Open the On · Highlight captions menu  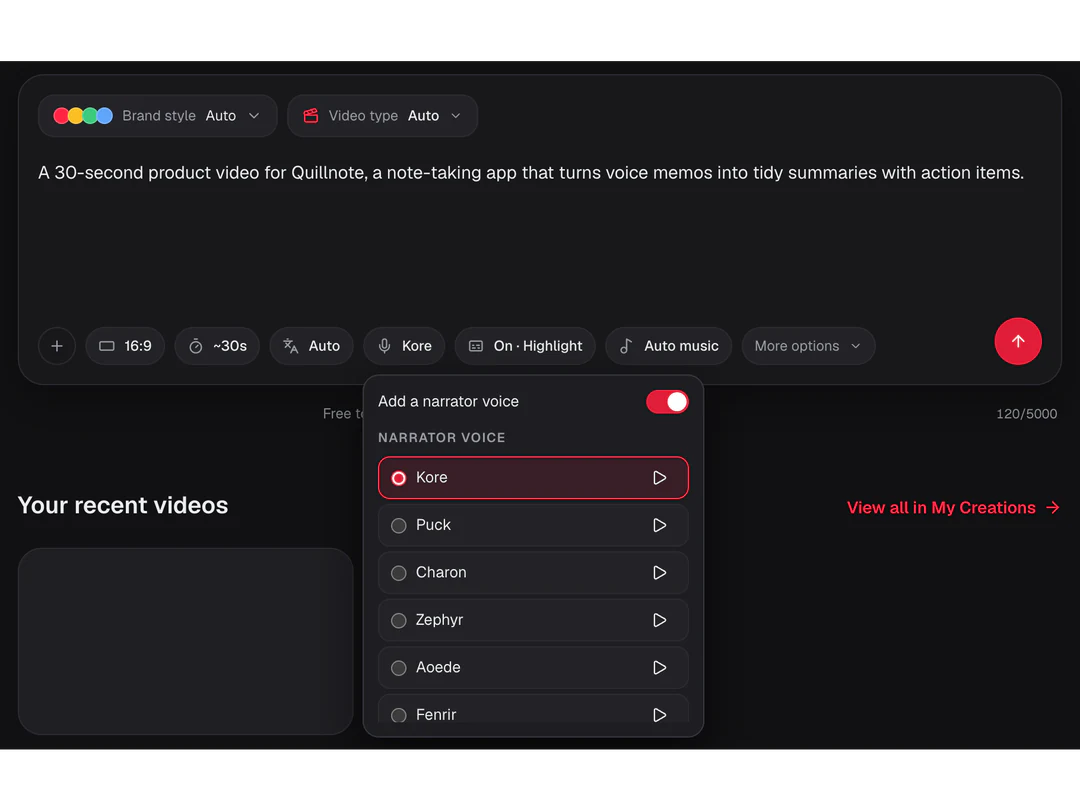(525, 346)
